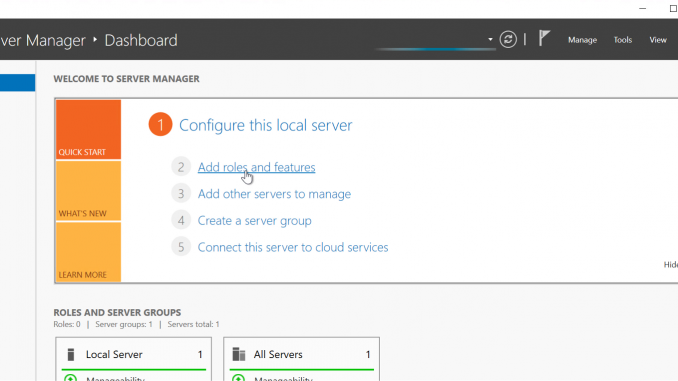Refresh the Server Manager dashboard

pos(508,40)
